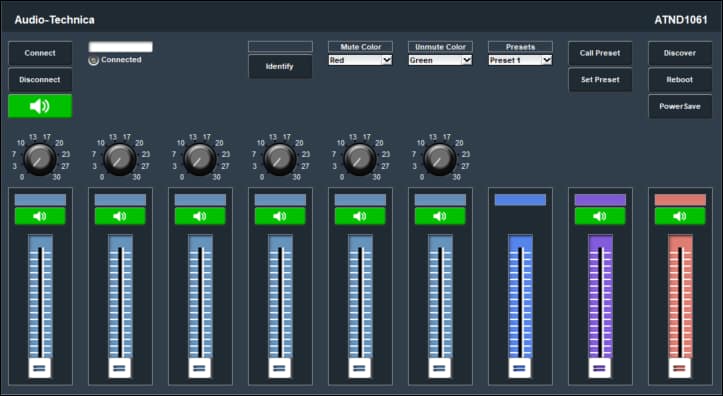
Task: Mute the fifth channel via its speaker icon
Action: point(360,216)
